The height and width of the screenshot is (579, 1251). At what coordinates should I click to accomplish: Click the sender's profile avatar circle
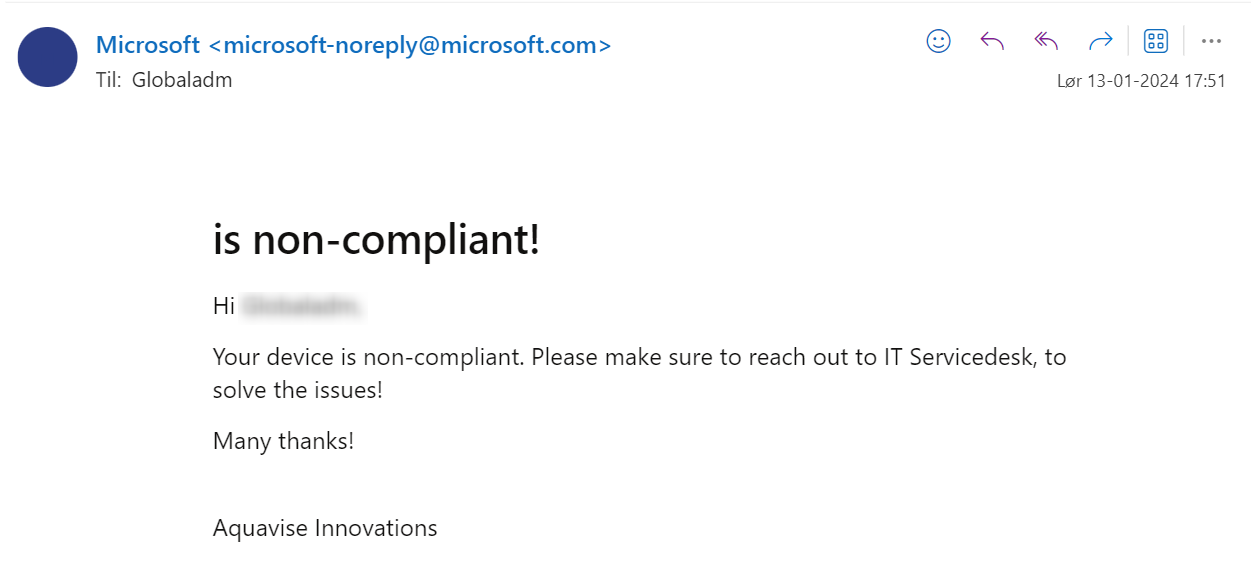pyautogui.click(x=47, y=57)
